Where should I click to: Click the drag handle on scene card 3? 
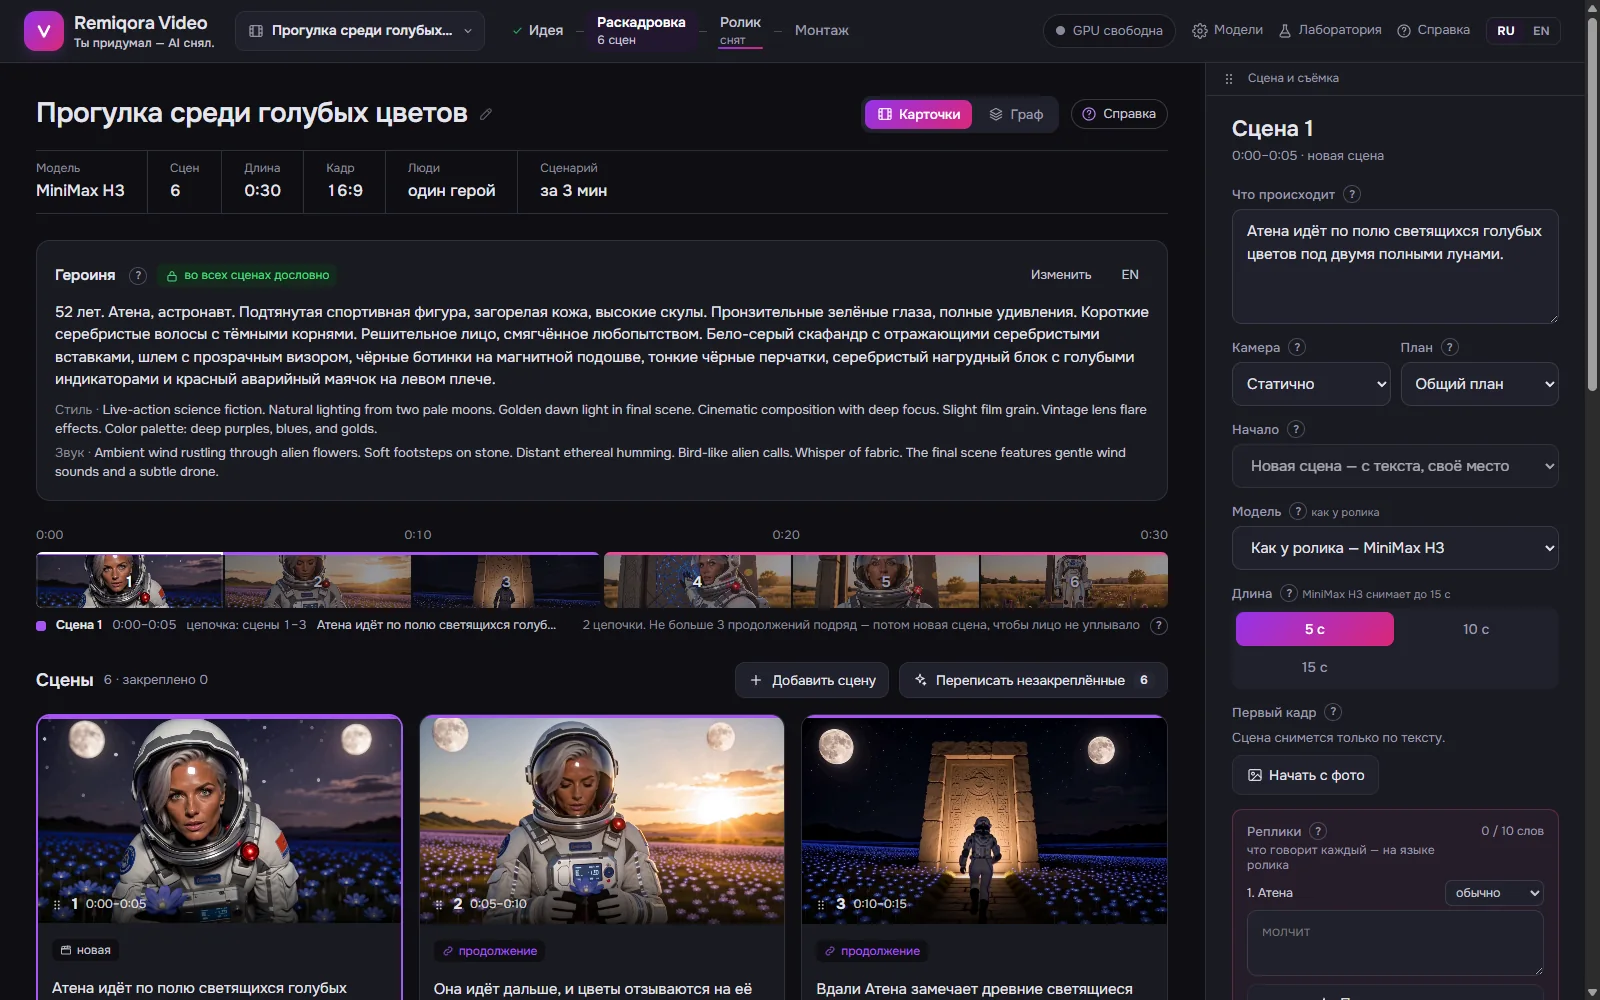[x=821, y=904]
